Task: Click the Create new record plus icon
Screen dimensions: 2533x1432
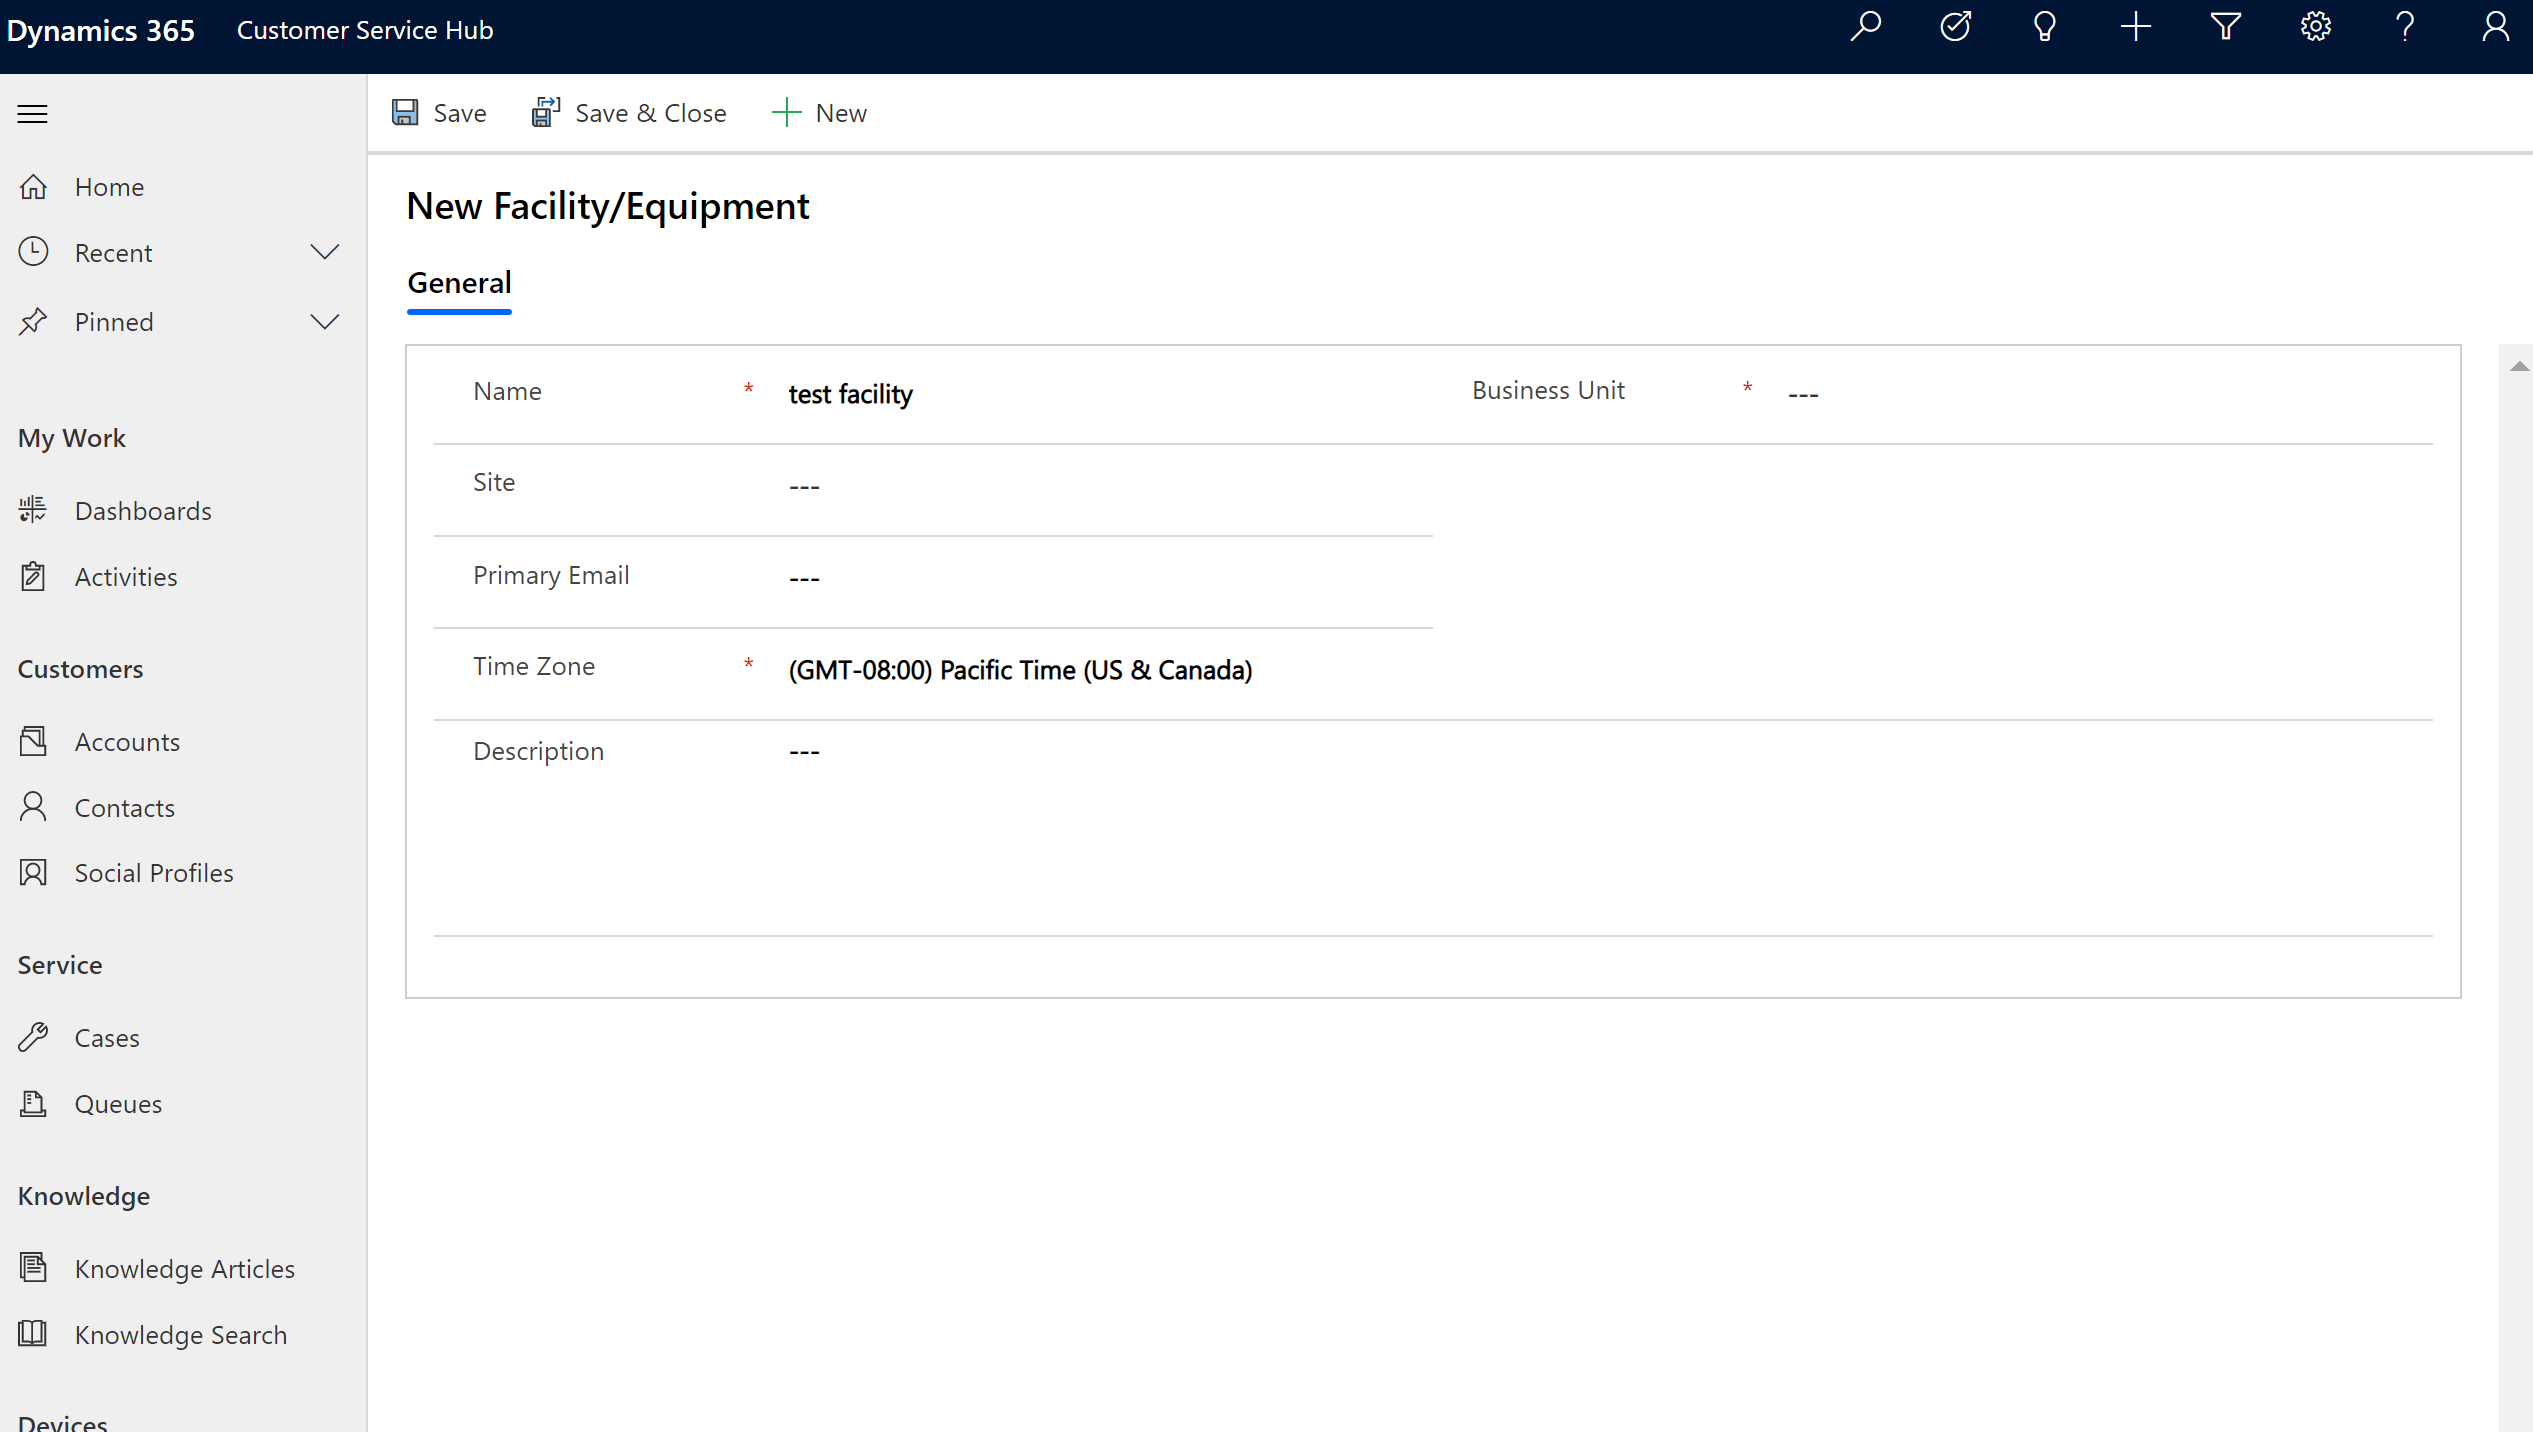Action: pos(2136,28)
